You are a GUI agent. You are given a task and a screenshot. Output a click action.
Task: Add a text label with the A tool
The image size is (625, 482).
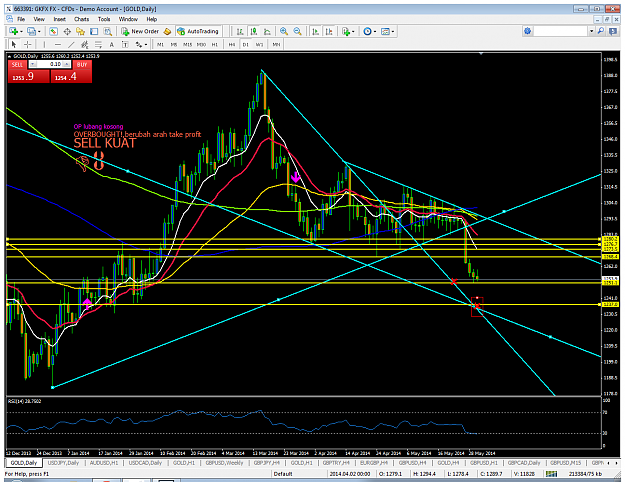click(112, 44)
